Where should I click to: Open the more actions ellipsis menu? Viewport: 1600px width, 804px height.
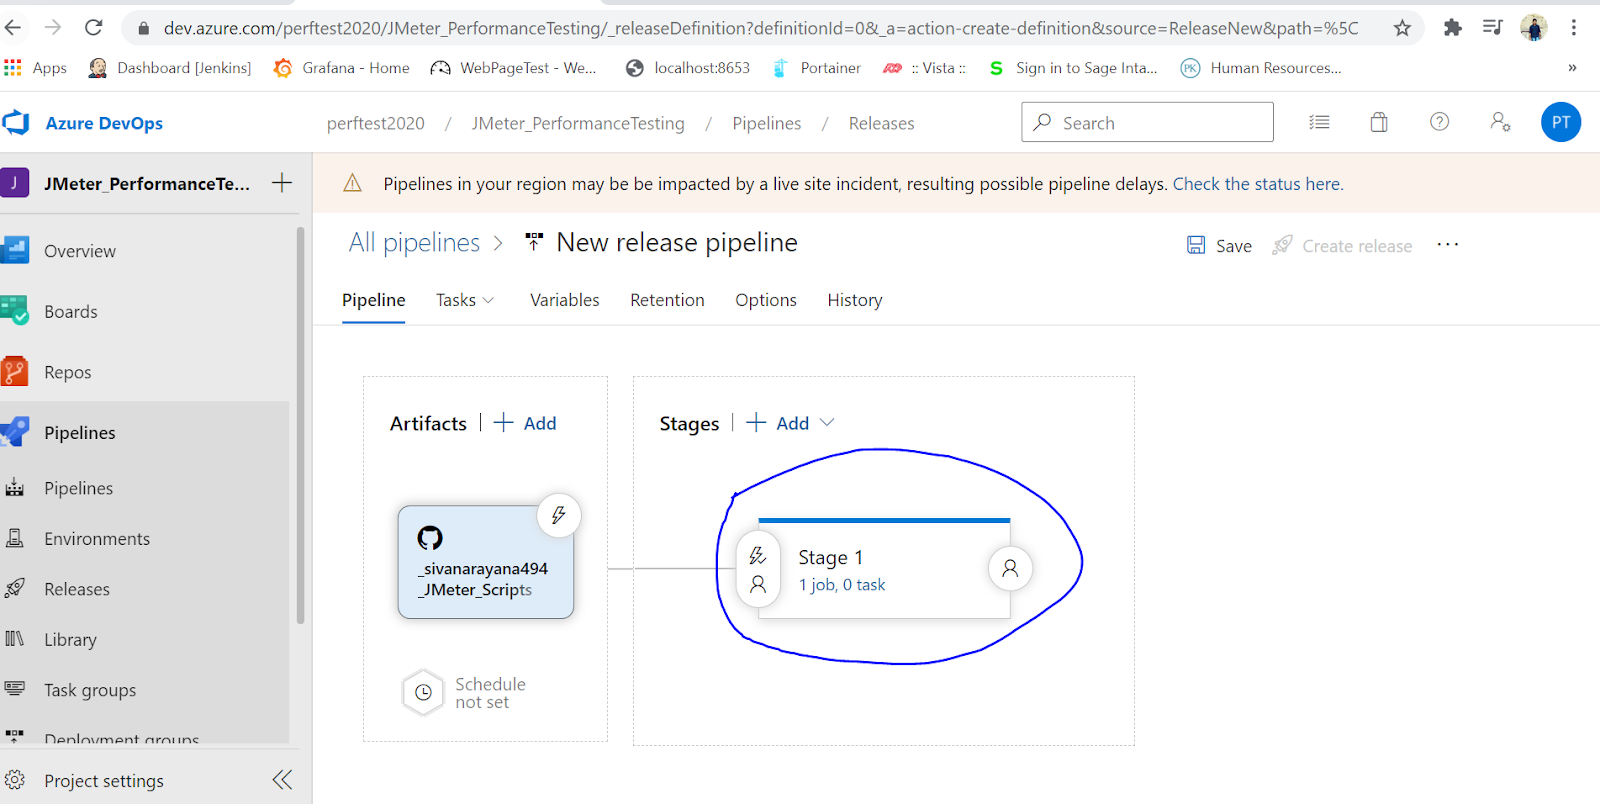tap(1448, 245)
